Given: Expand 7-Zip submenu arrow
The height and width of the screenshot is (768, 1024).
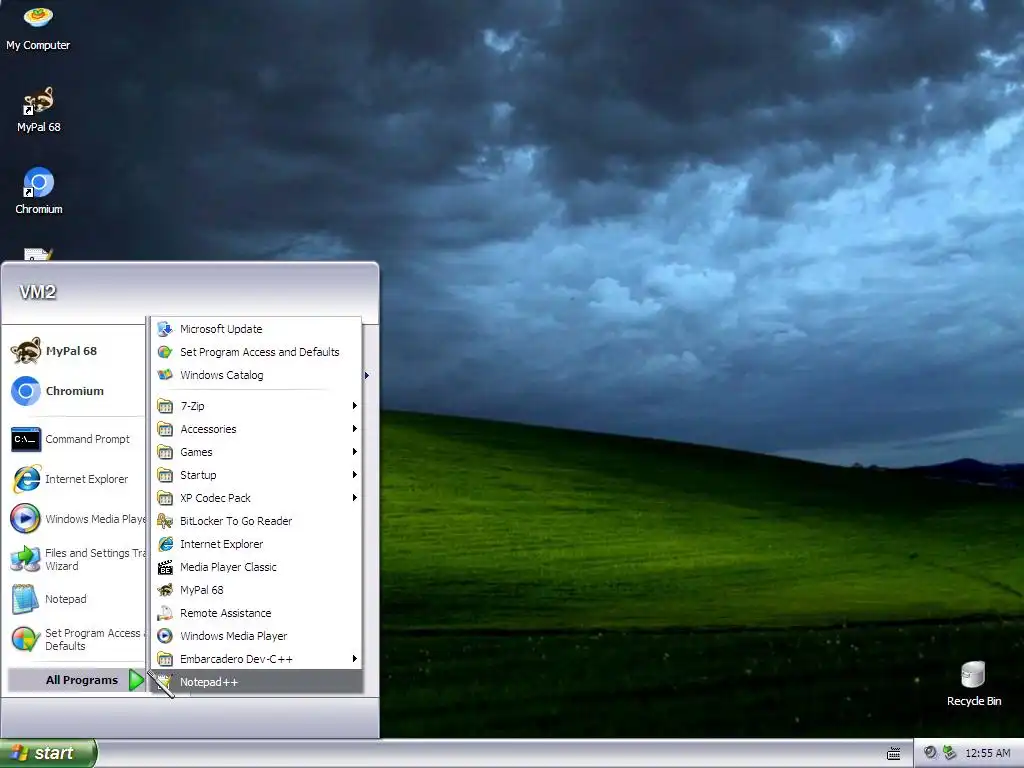Looking at the screenshot, I should pos(355,406).
